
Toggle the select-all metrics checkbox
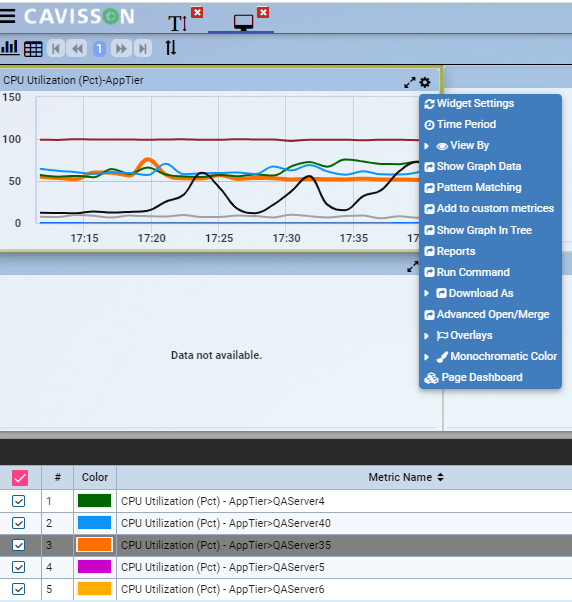point(20,478)
